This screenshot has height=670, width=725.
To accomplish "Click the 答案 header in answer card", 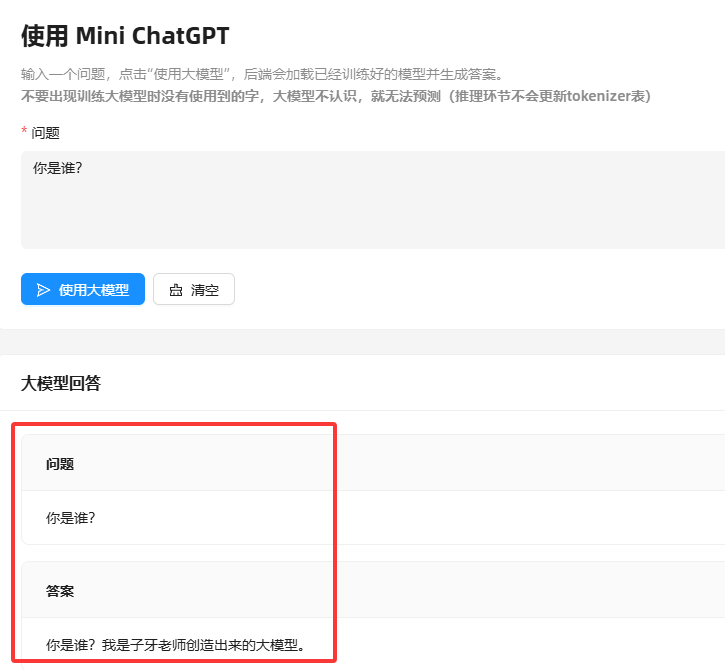I will coord(60,591).
